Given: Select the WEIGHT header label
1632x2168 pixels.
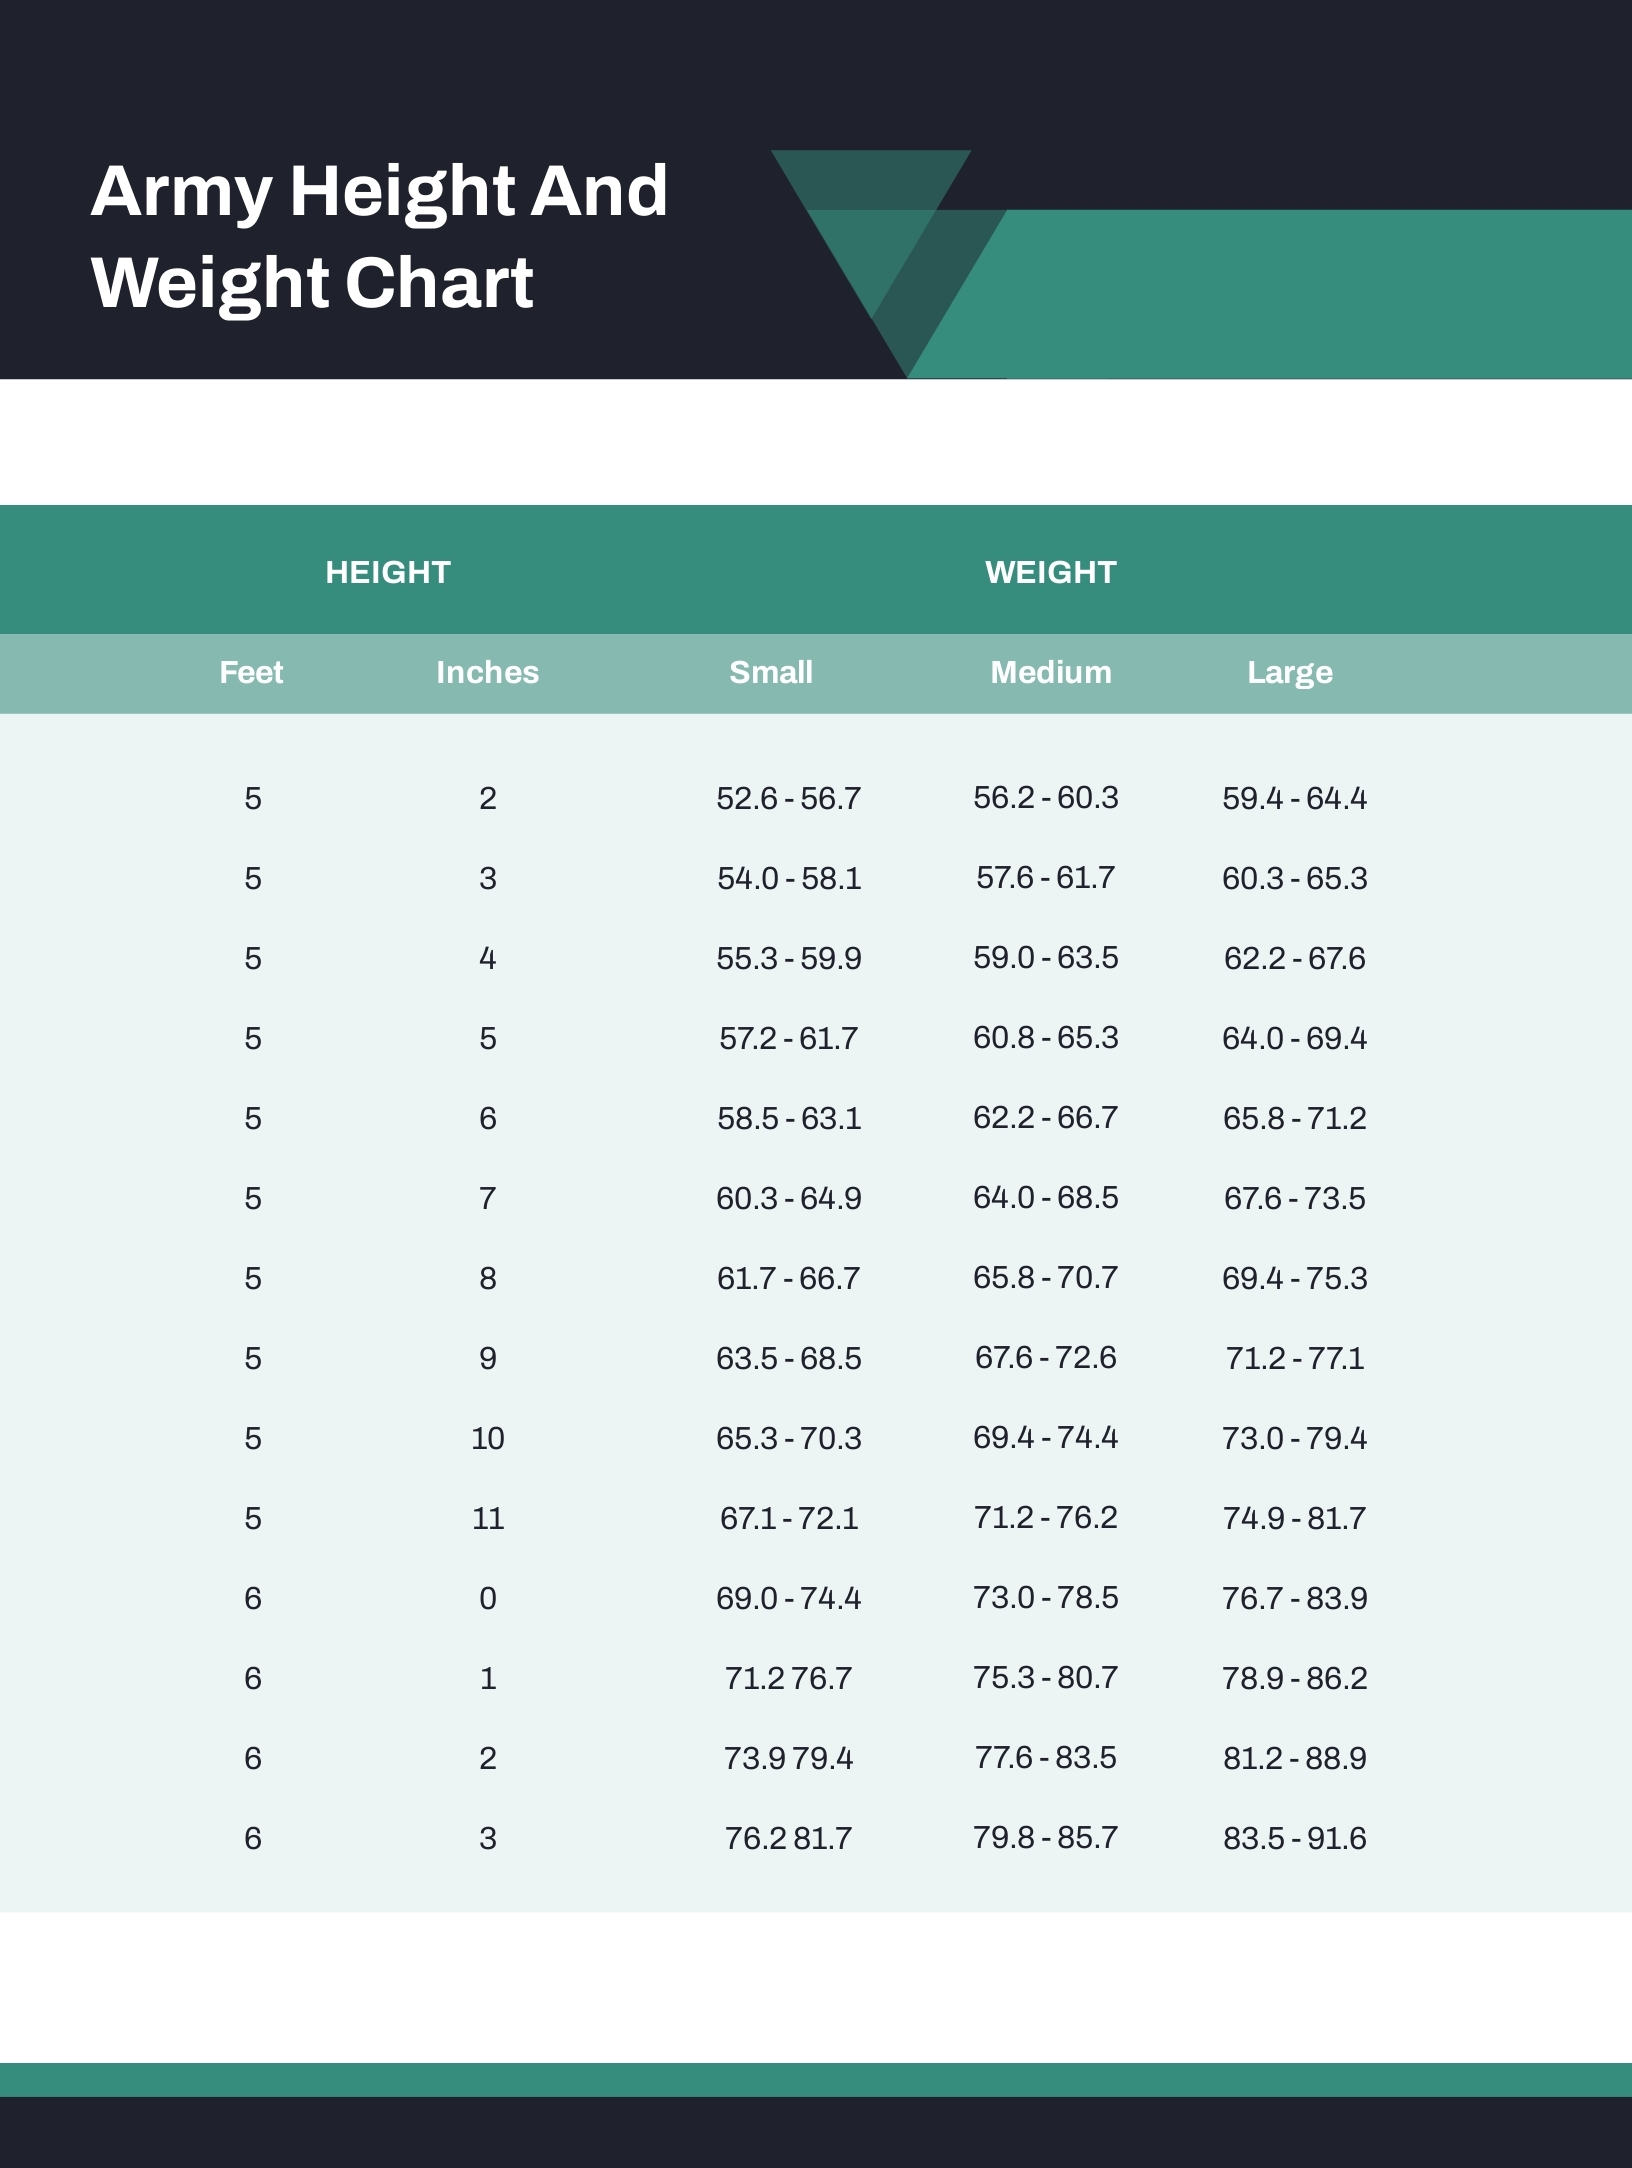Looking at the screenshot, I should [1050, 572].
